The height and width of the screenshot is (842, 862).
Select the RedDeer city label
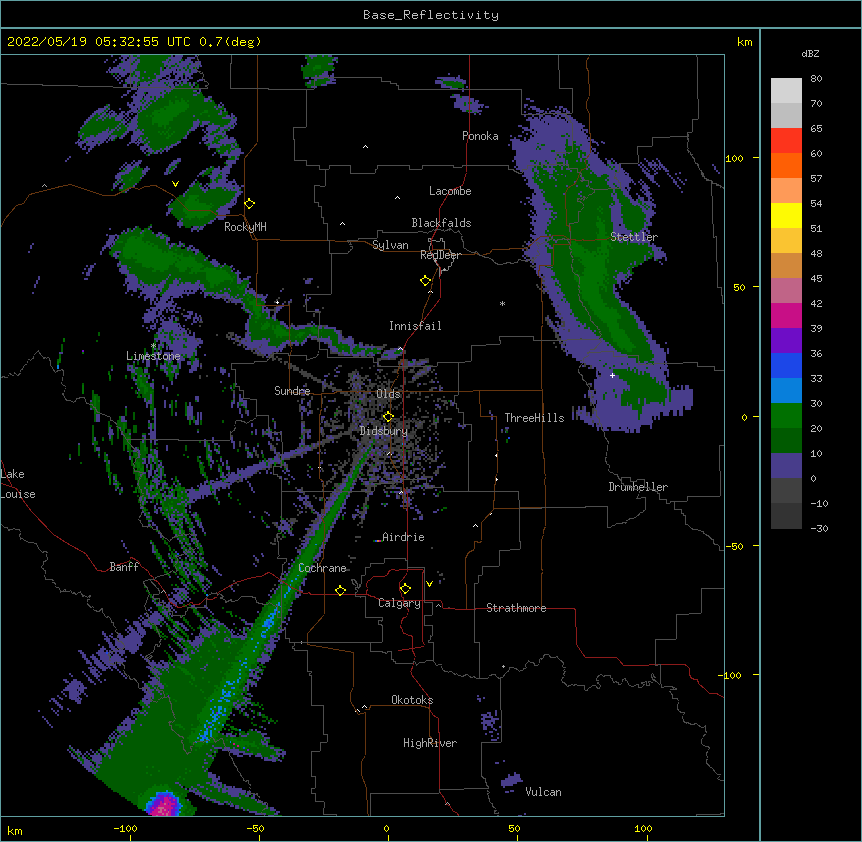[440, 255]
